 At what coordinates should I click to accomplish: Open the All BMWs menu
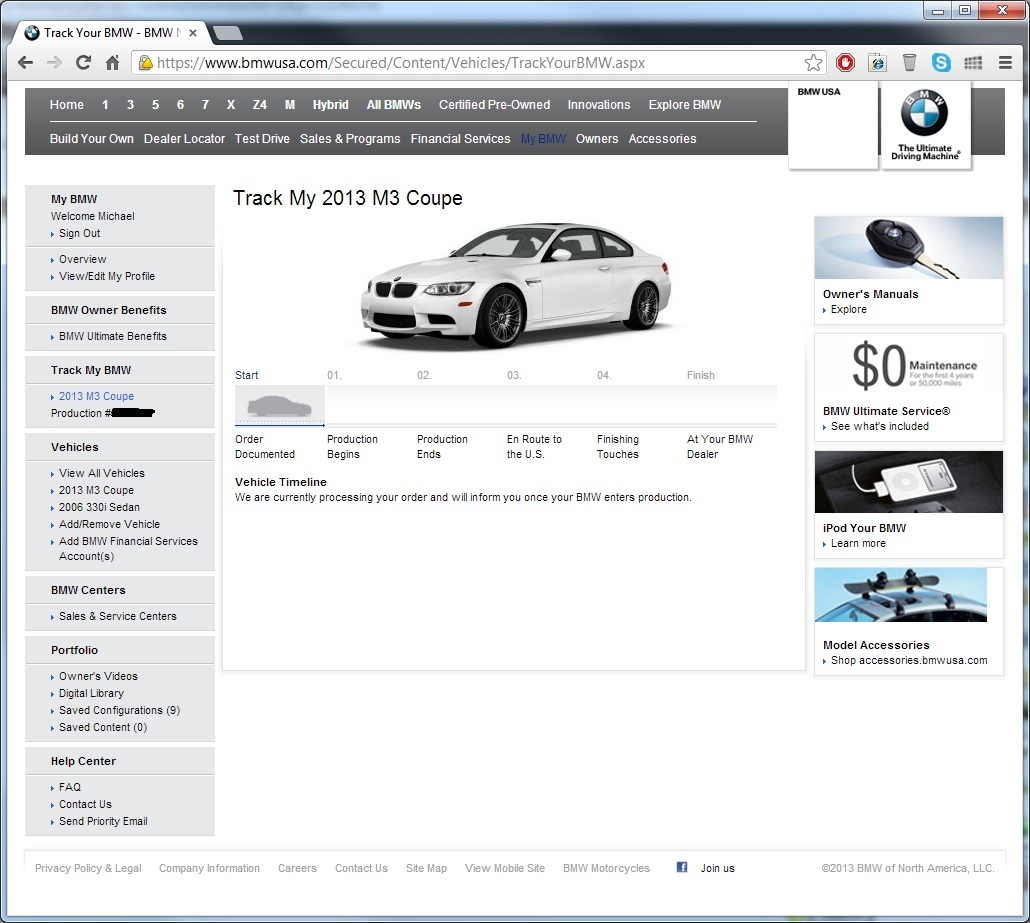point(393,104)
